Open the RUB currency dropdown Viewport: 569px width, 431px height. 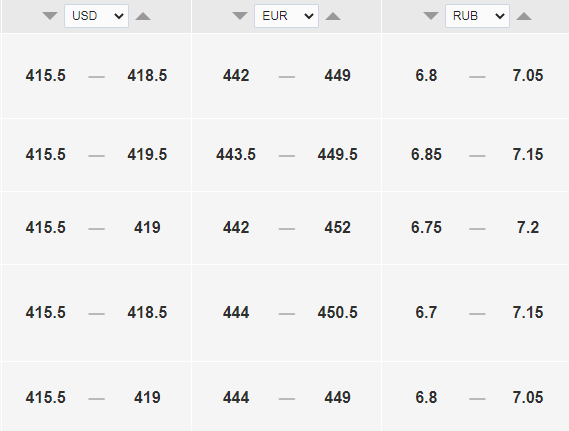477,16
